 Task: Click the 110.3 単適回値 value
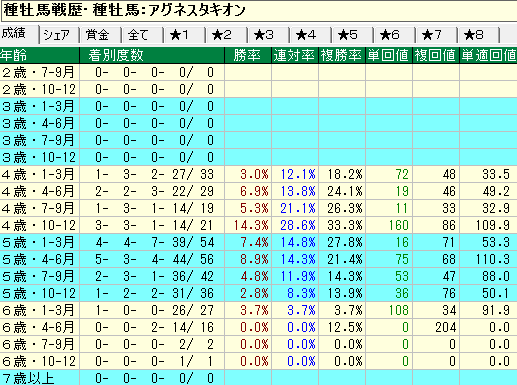tap(493, 259)
